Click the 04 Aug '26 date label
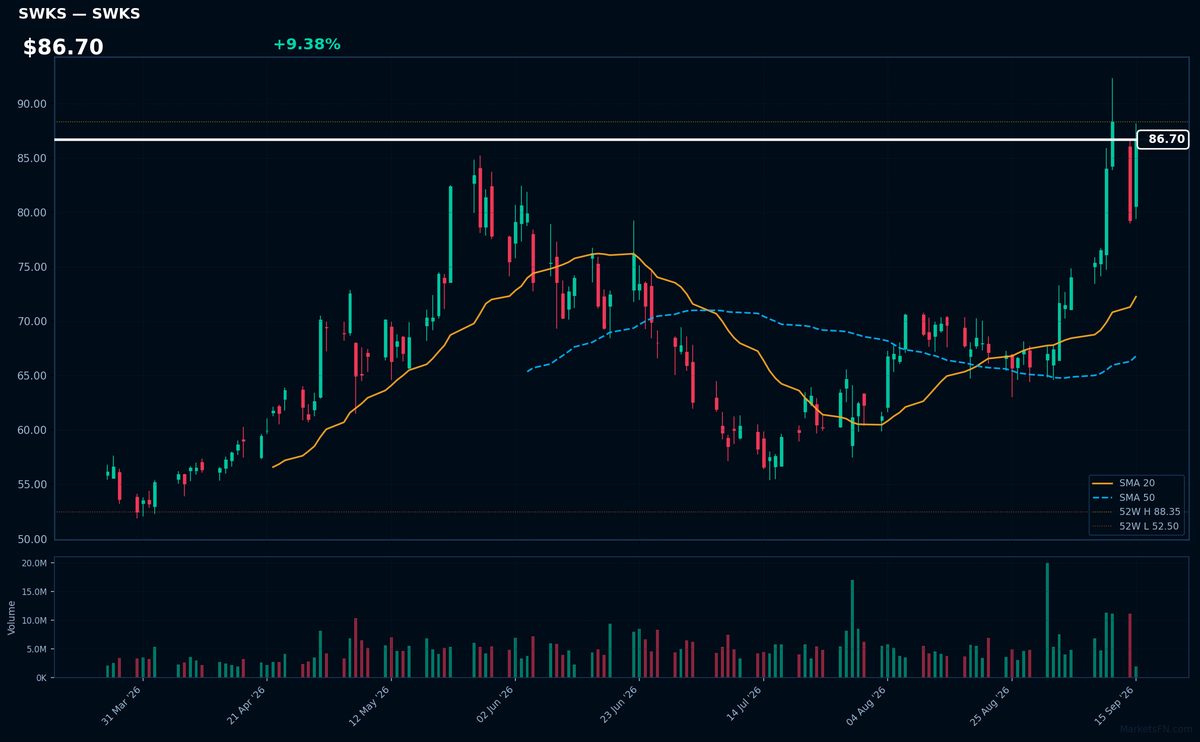Screen dimensions: 1200x742 click(866, 705)
